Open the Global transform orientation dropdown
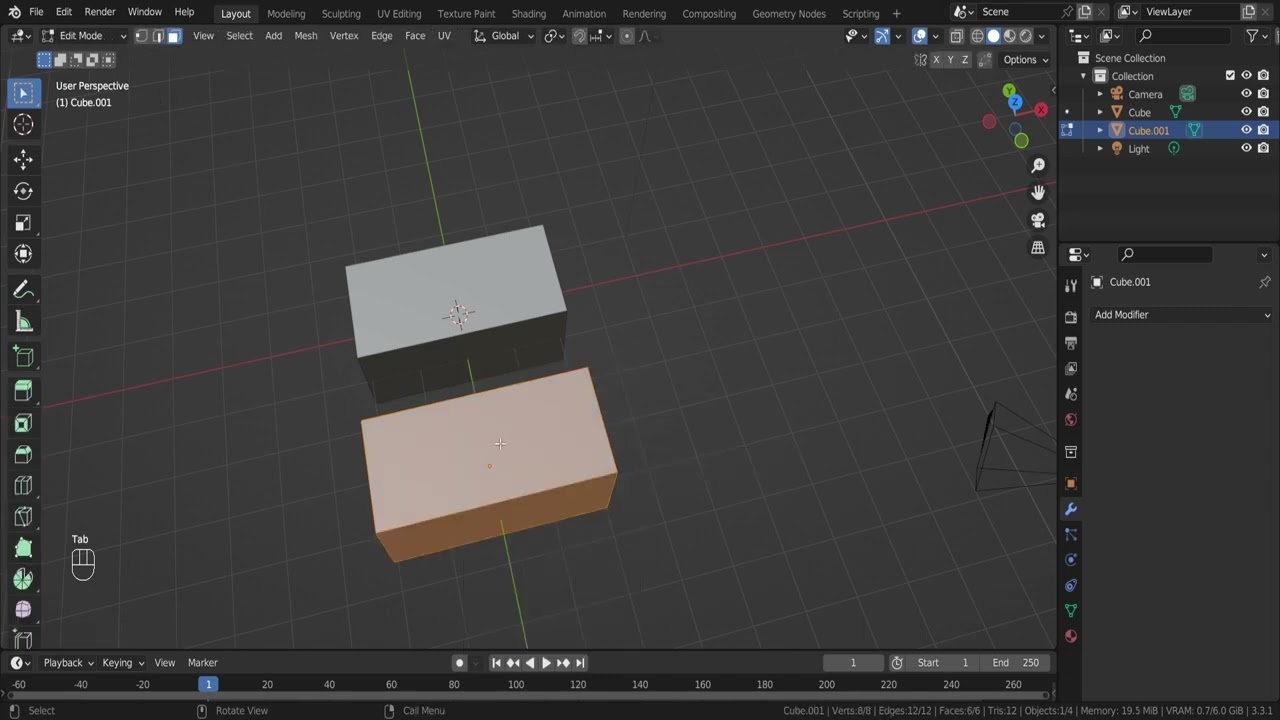This screenshot has width=1280, height=720. coord(504,36)
